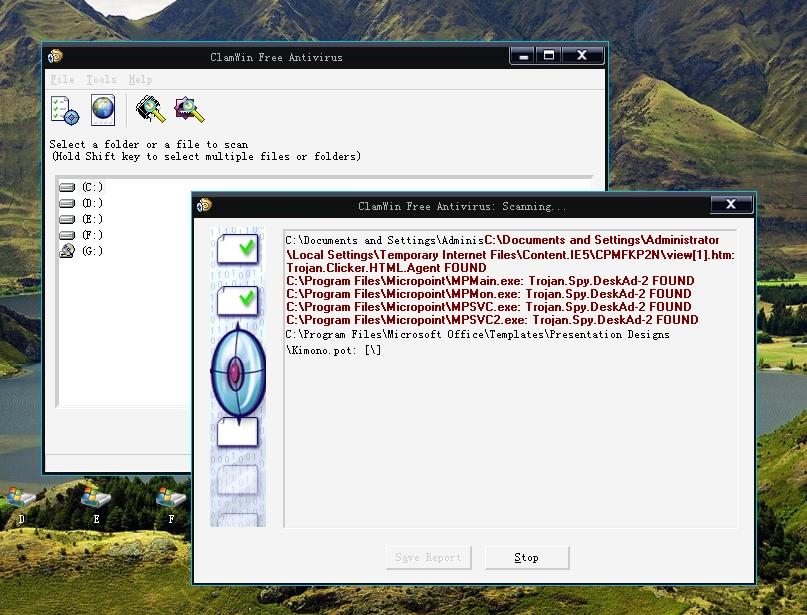807x615 pixels.
Task: Click the ClamWin icon in the main window title bar
Action: pos(55,56)
